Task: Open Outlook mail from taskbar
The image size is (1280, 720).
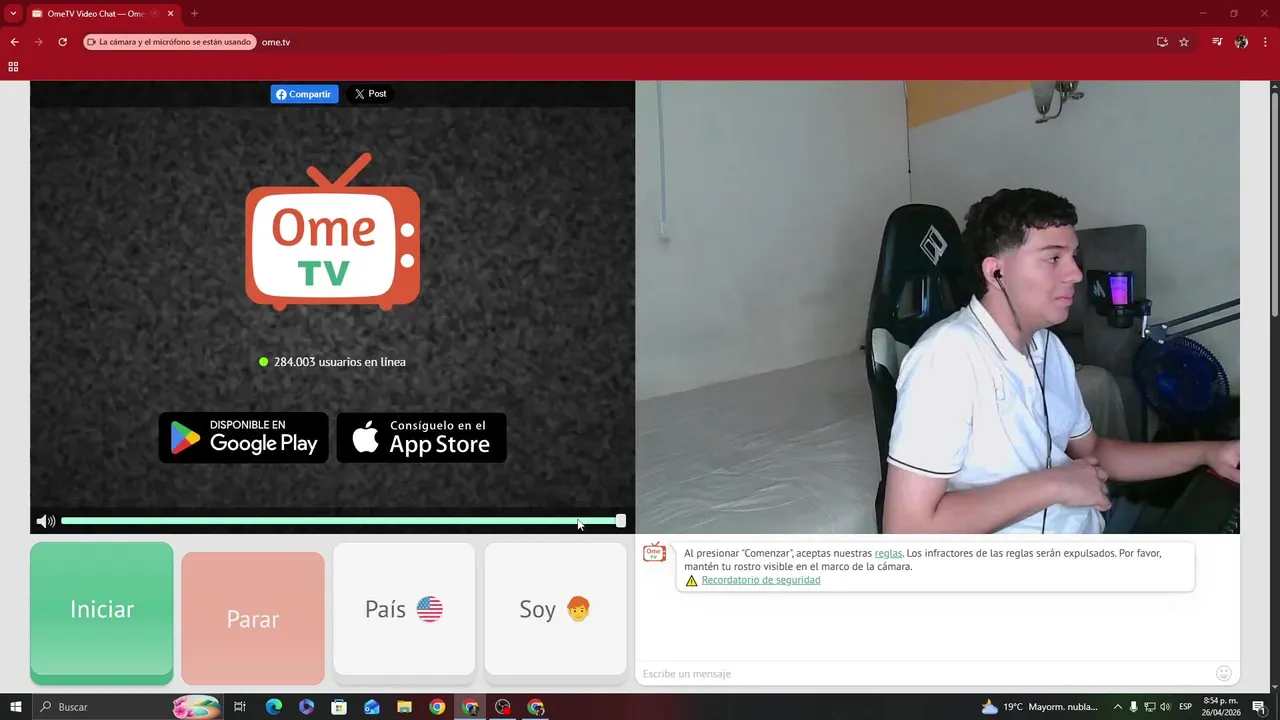Action: pos(372,707)
